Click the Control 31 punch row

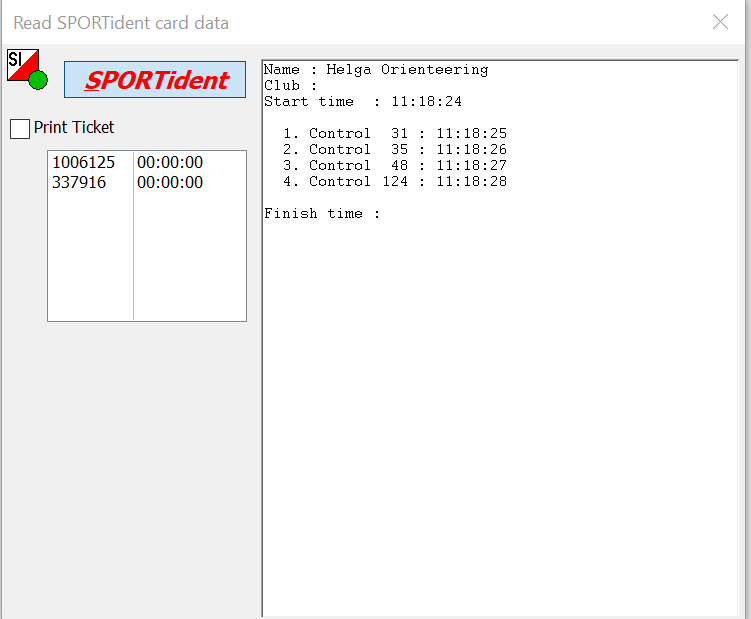pyautogui.click(x=395, y=134)
